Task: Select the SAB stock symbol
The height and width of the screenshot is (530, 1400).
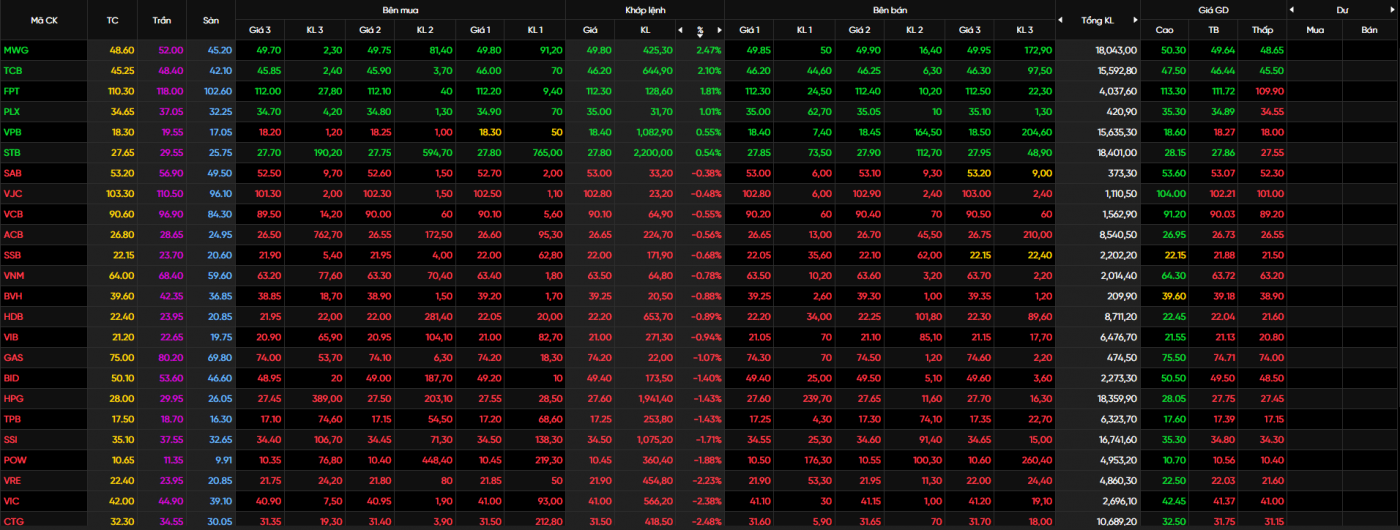Action: 13,173
